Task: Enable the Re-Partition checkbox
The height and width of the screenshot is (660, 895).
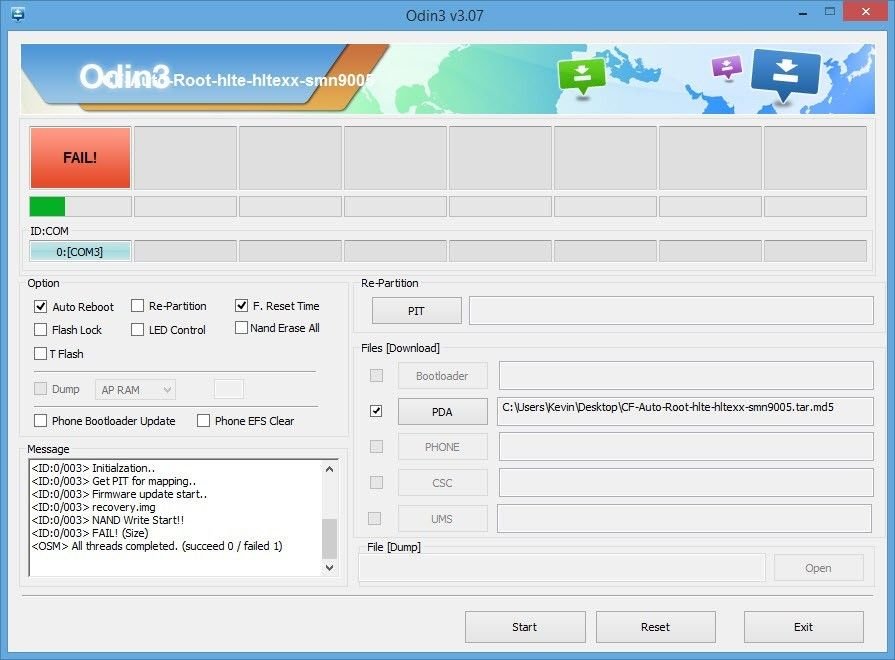Action: pos(138,306)
